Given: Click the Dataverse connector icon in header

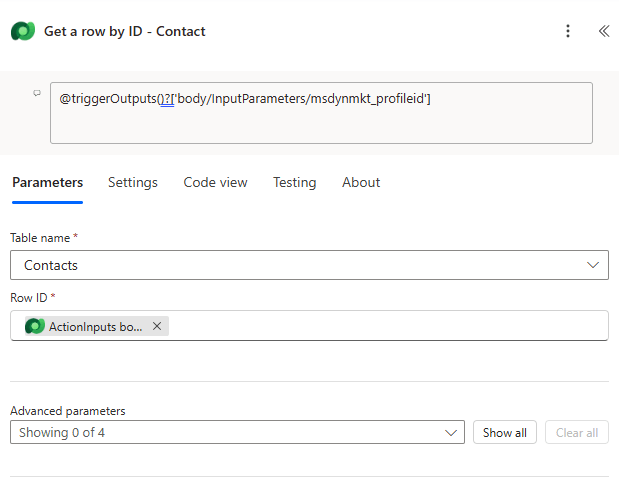Looking at the screenshot, I should [x=22, y=31].
